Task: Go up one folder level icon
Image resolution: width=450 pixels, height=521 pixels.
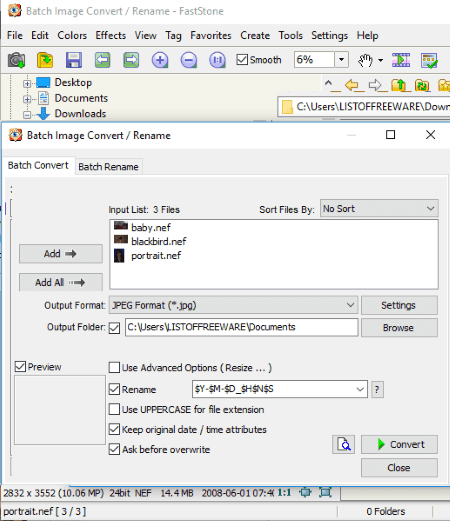Action: pos(399,85)
